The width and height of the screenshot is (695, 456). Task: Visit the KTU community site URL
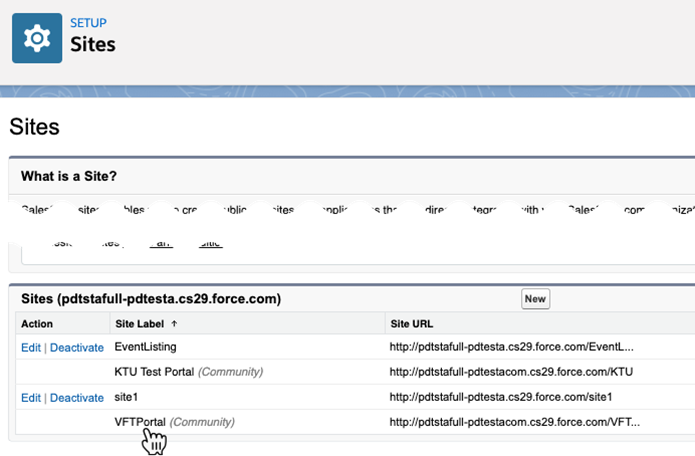coord(513,372)
